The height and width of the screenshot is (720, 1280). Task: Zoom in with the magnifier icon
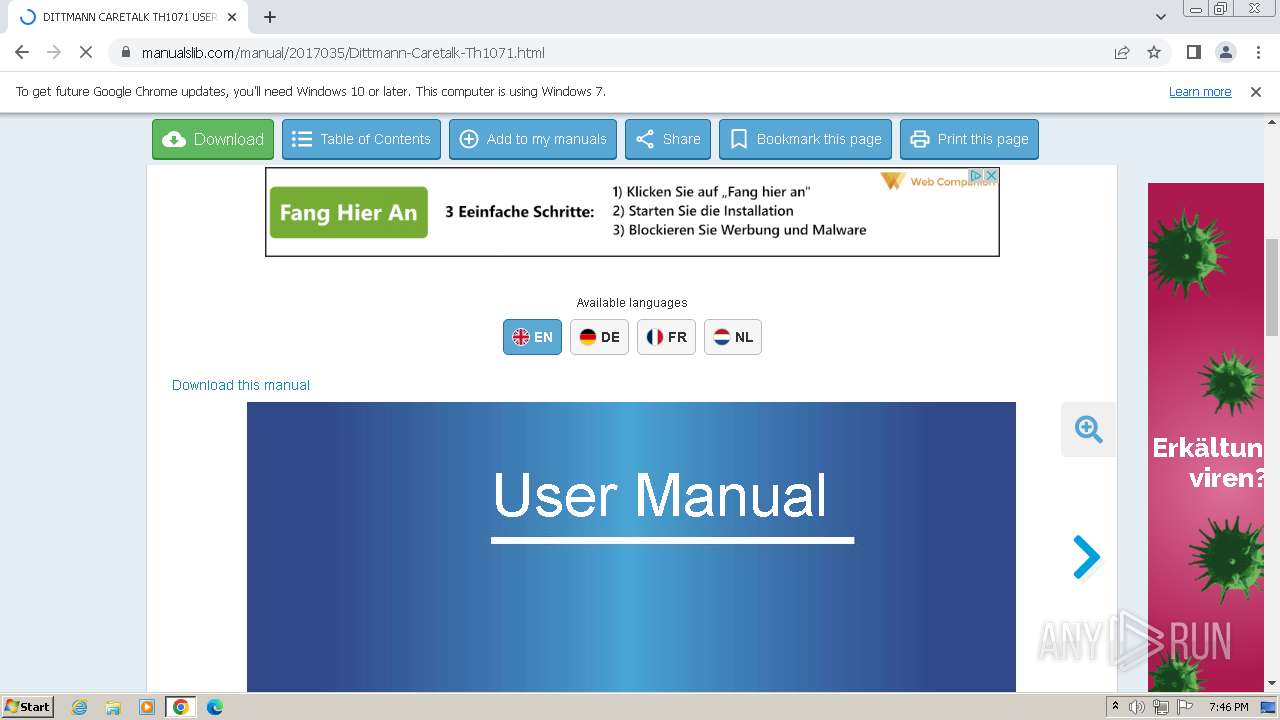1088,429
